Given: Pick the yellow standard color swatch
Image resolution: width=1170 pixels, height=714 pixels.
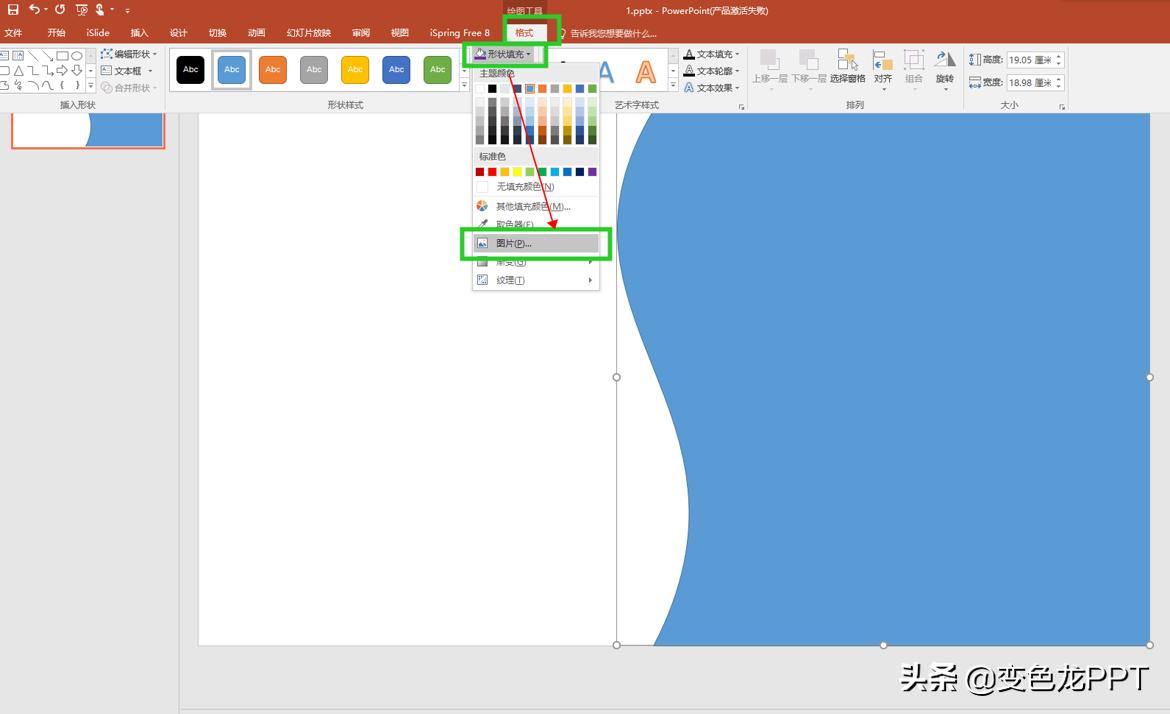Looking at the screenshot, I should coord(517,172).
